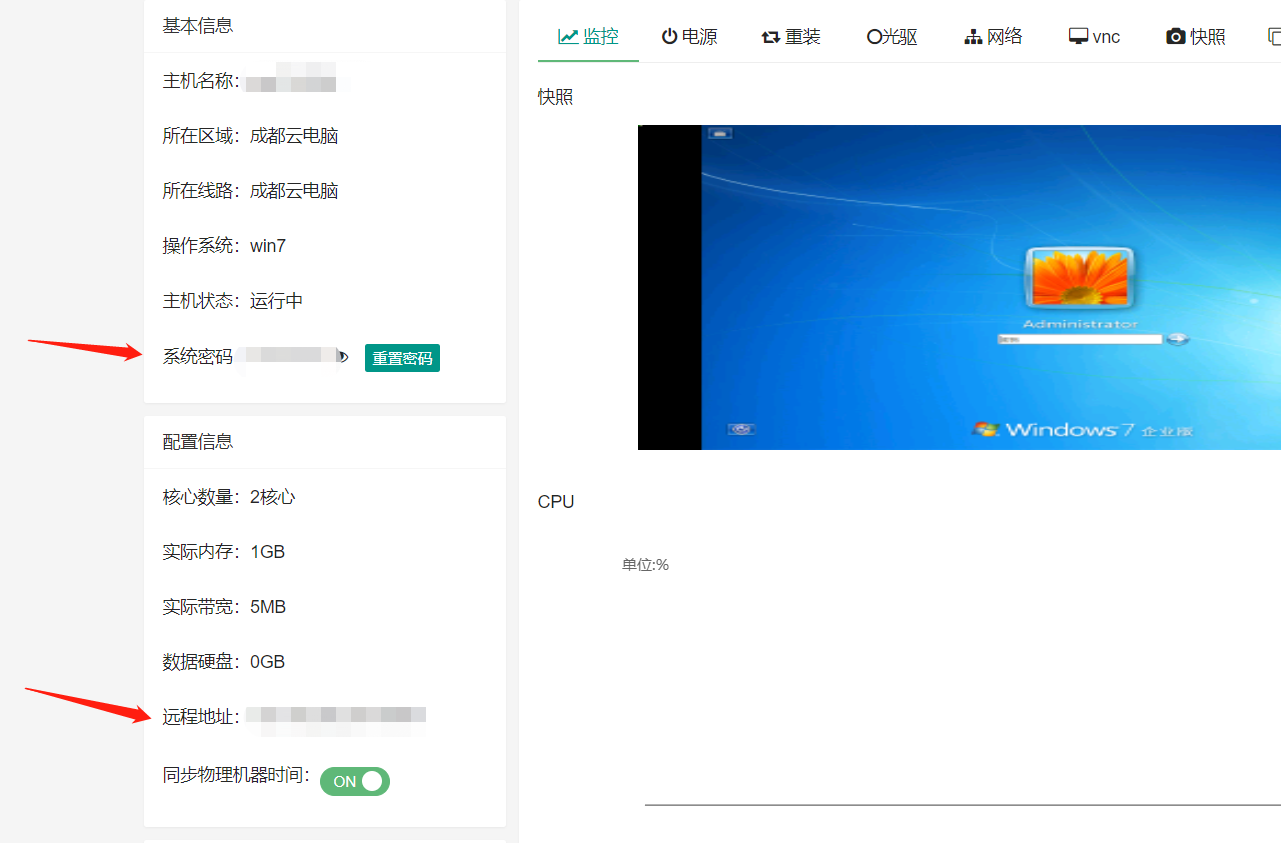Open the vnc tab

tap(1095, 37)
